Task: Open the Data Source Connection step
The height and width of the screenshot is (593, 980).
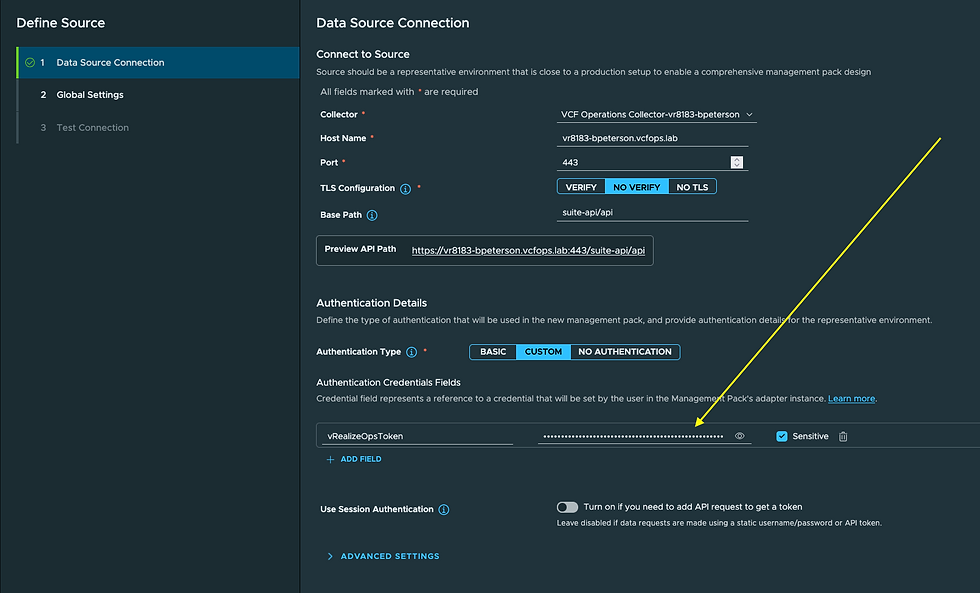Action: tap(110, 63)
